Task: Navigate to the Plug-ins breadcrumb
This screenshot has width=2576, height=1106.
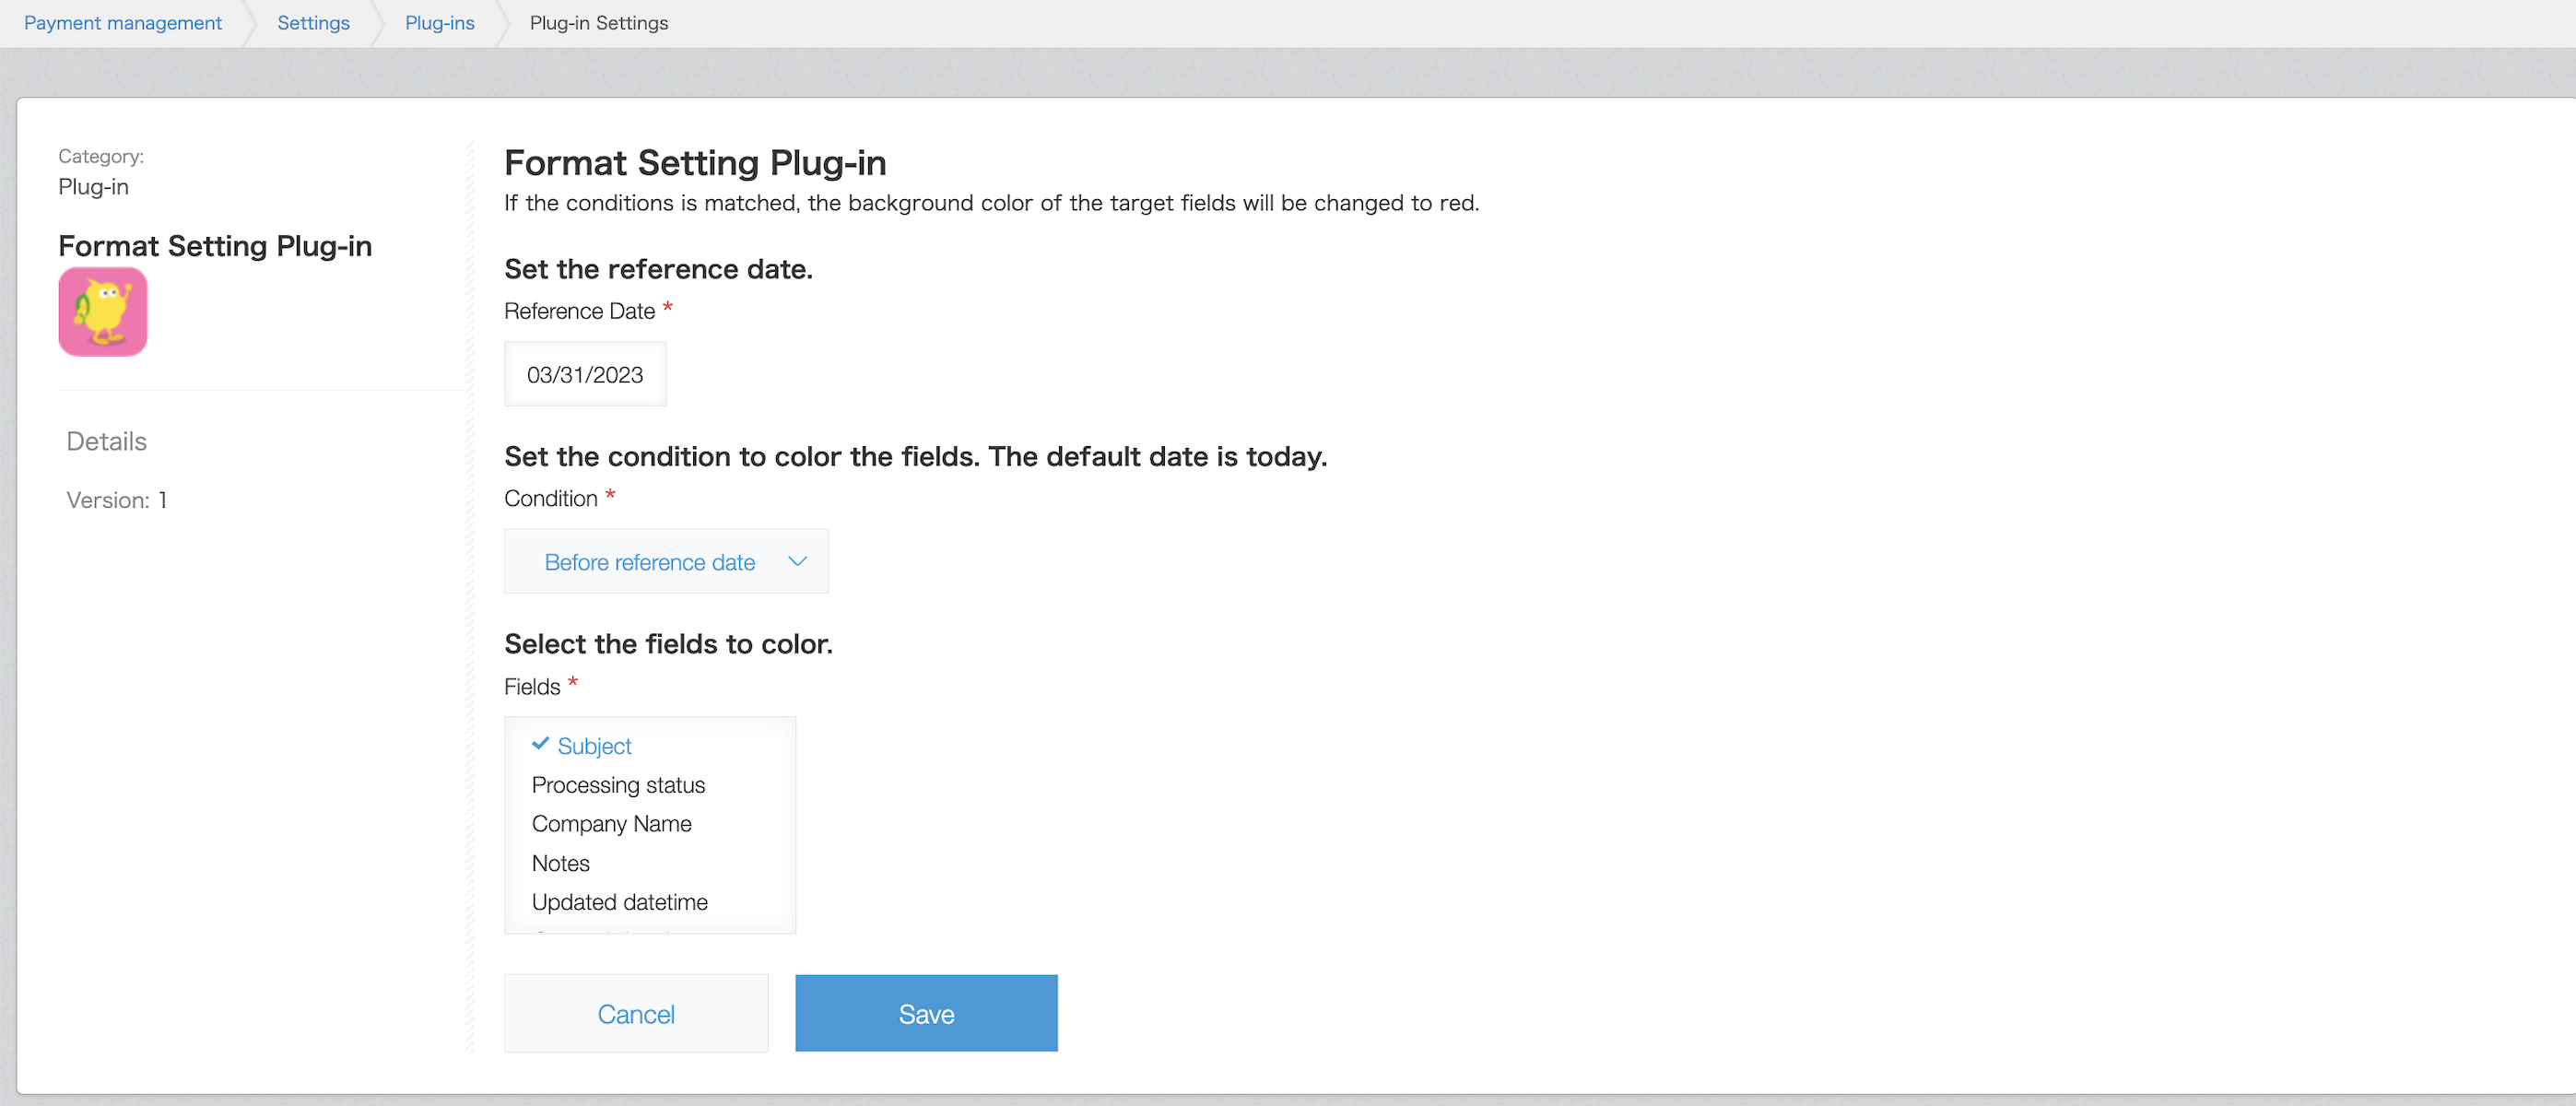Action: point(440,23)
